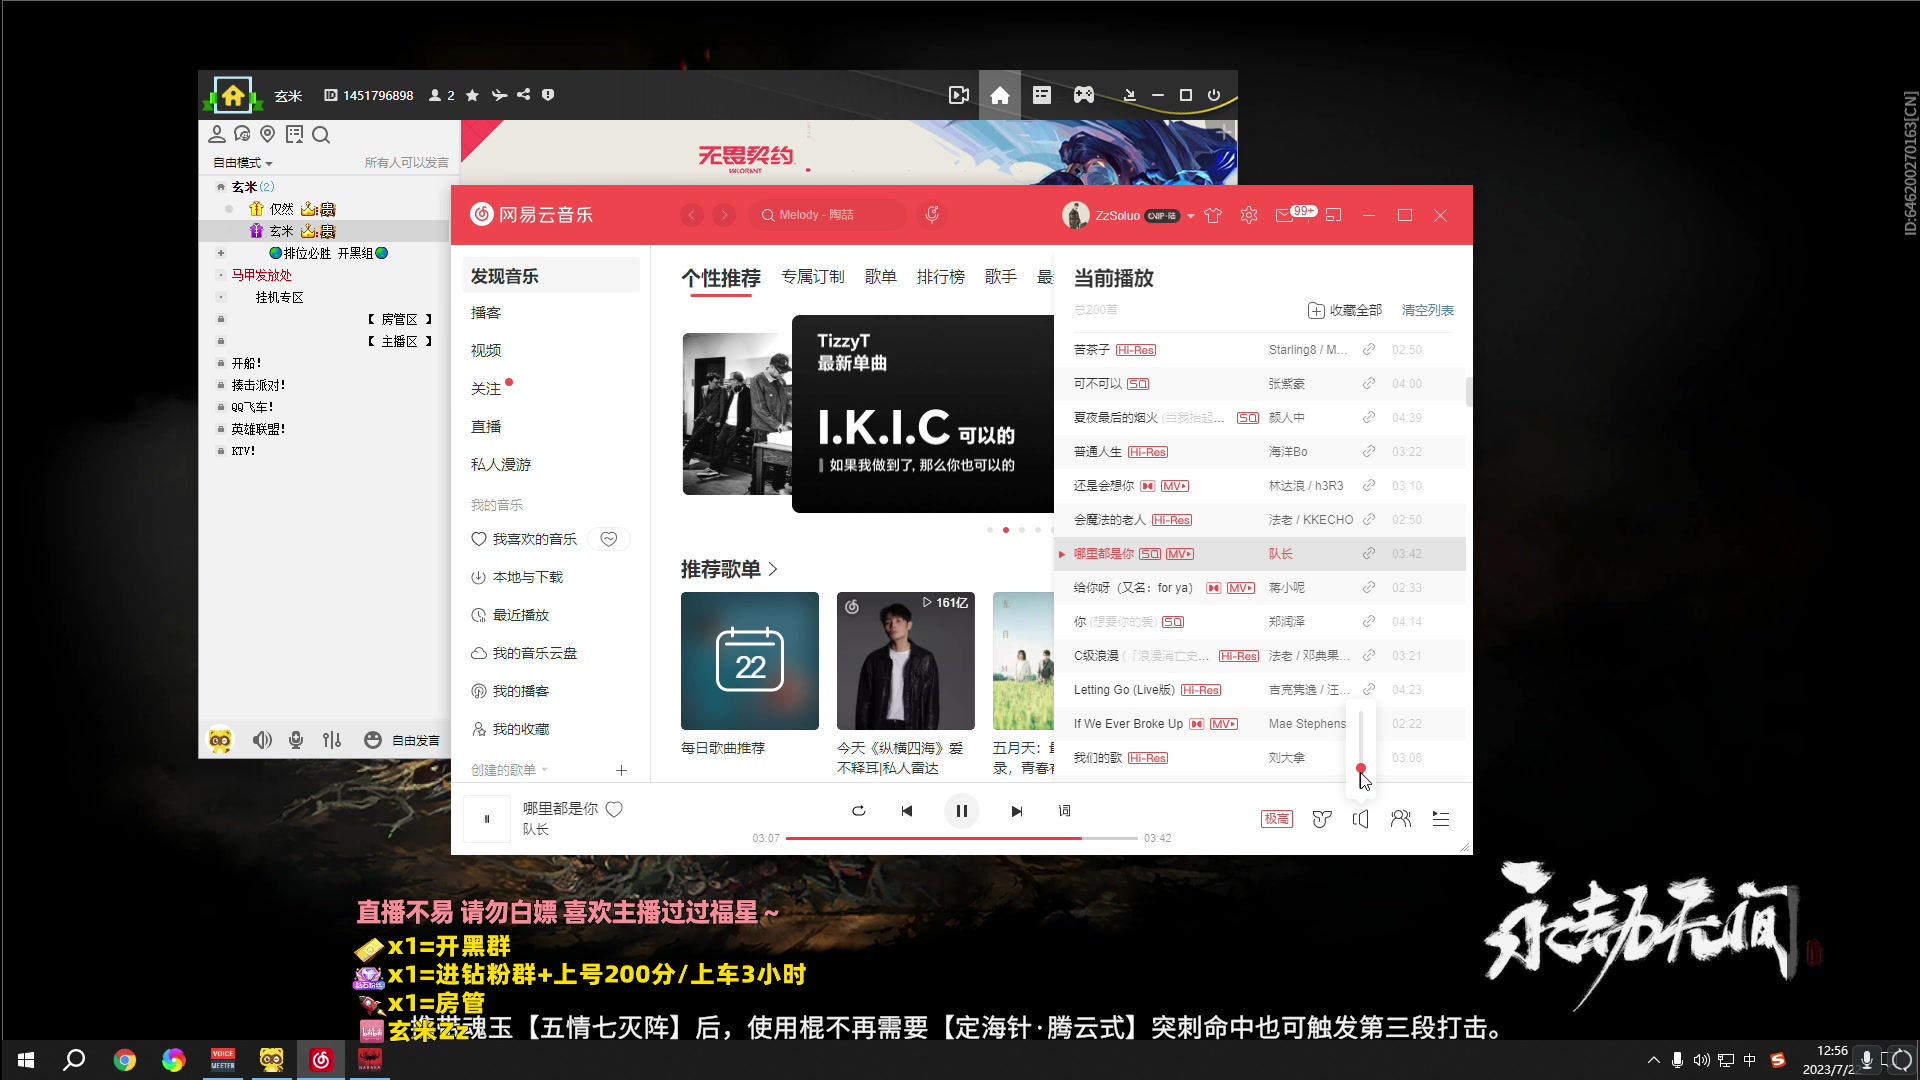The height and width of the screenshot is (1080, 1920).
Task: Switch to mini player mode icon
Action: [1333, 215]
